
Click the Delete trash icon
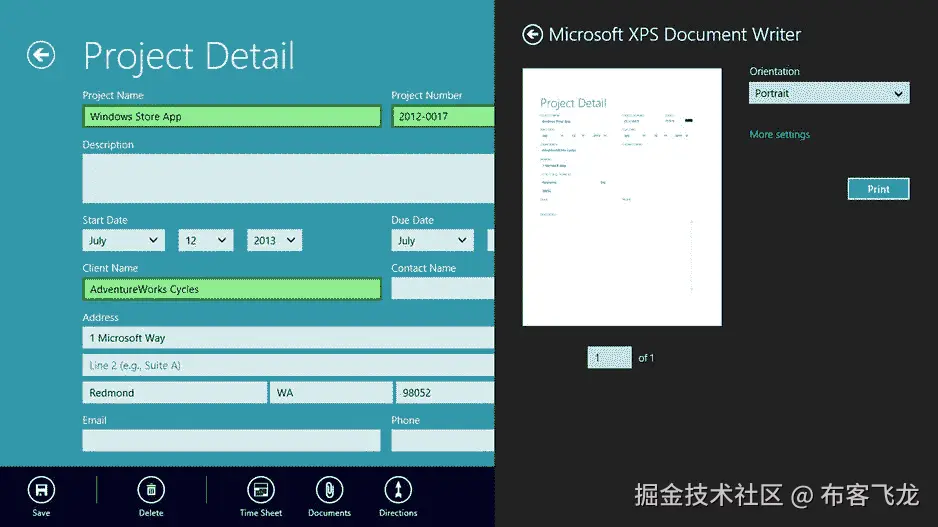[x=151, y=490]
